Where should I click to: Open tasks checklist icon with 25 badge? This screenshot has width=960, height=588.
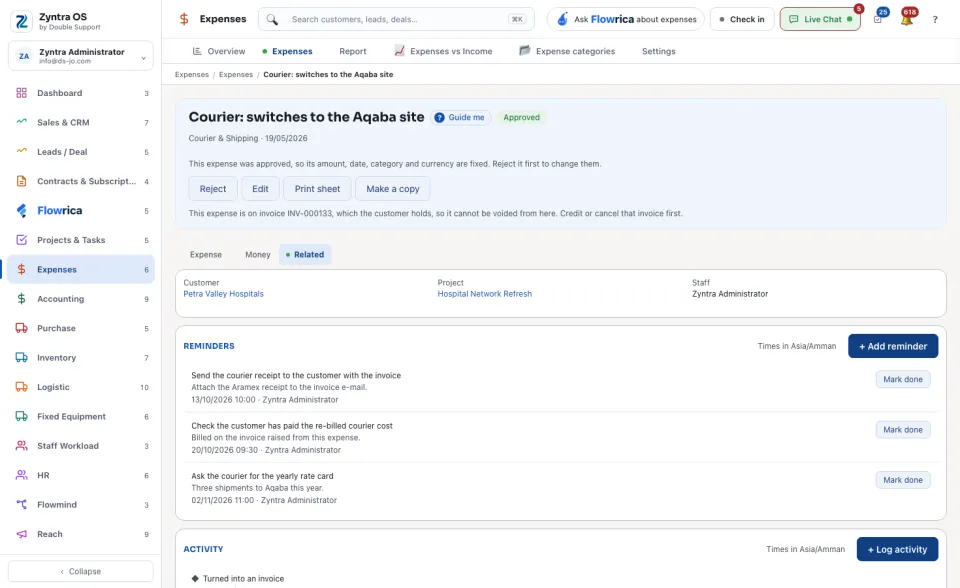(x=878, y=19)
